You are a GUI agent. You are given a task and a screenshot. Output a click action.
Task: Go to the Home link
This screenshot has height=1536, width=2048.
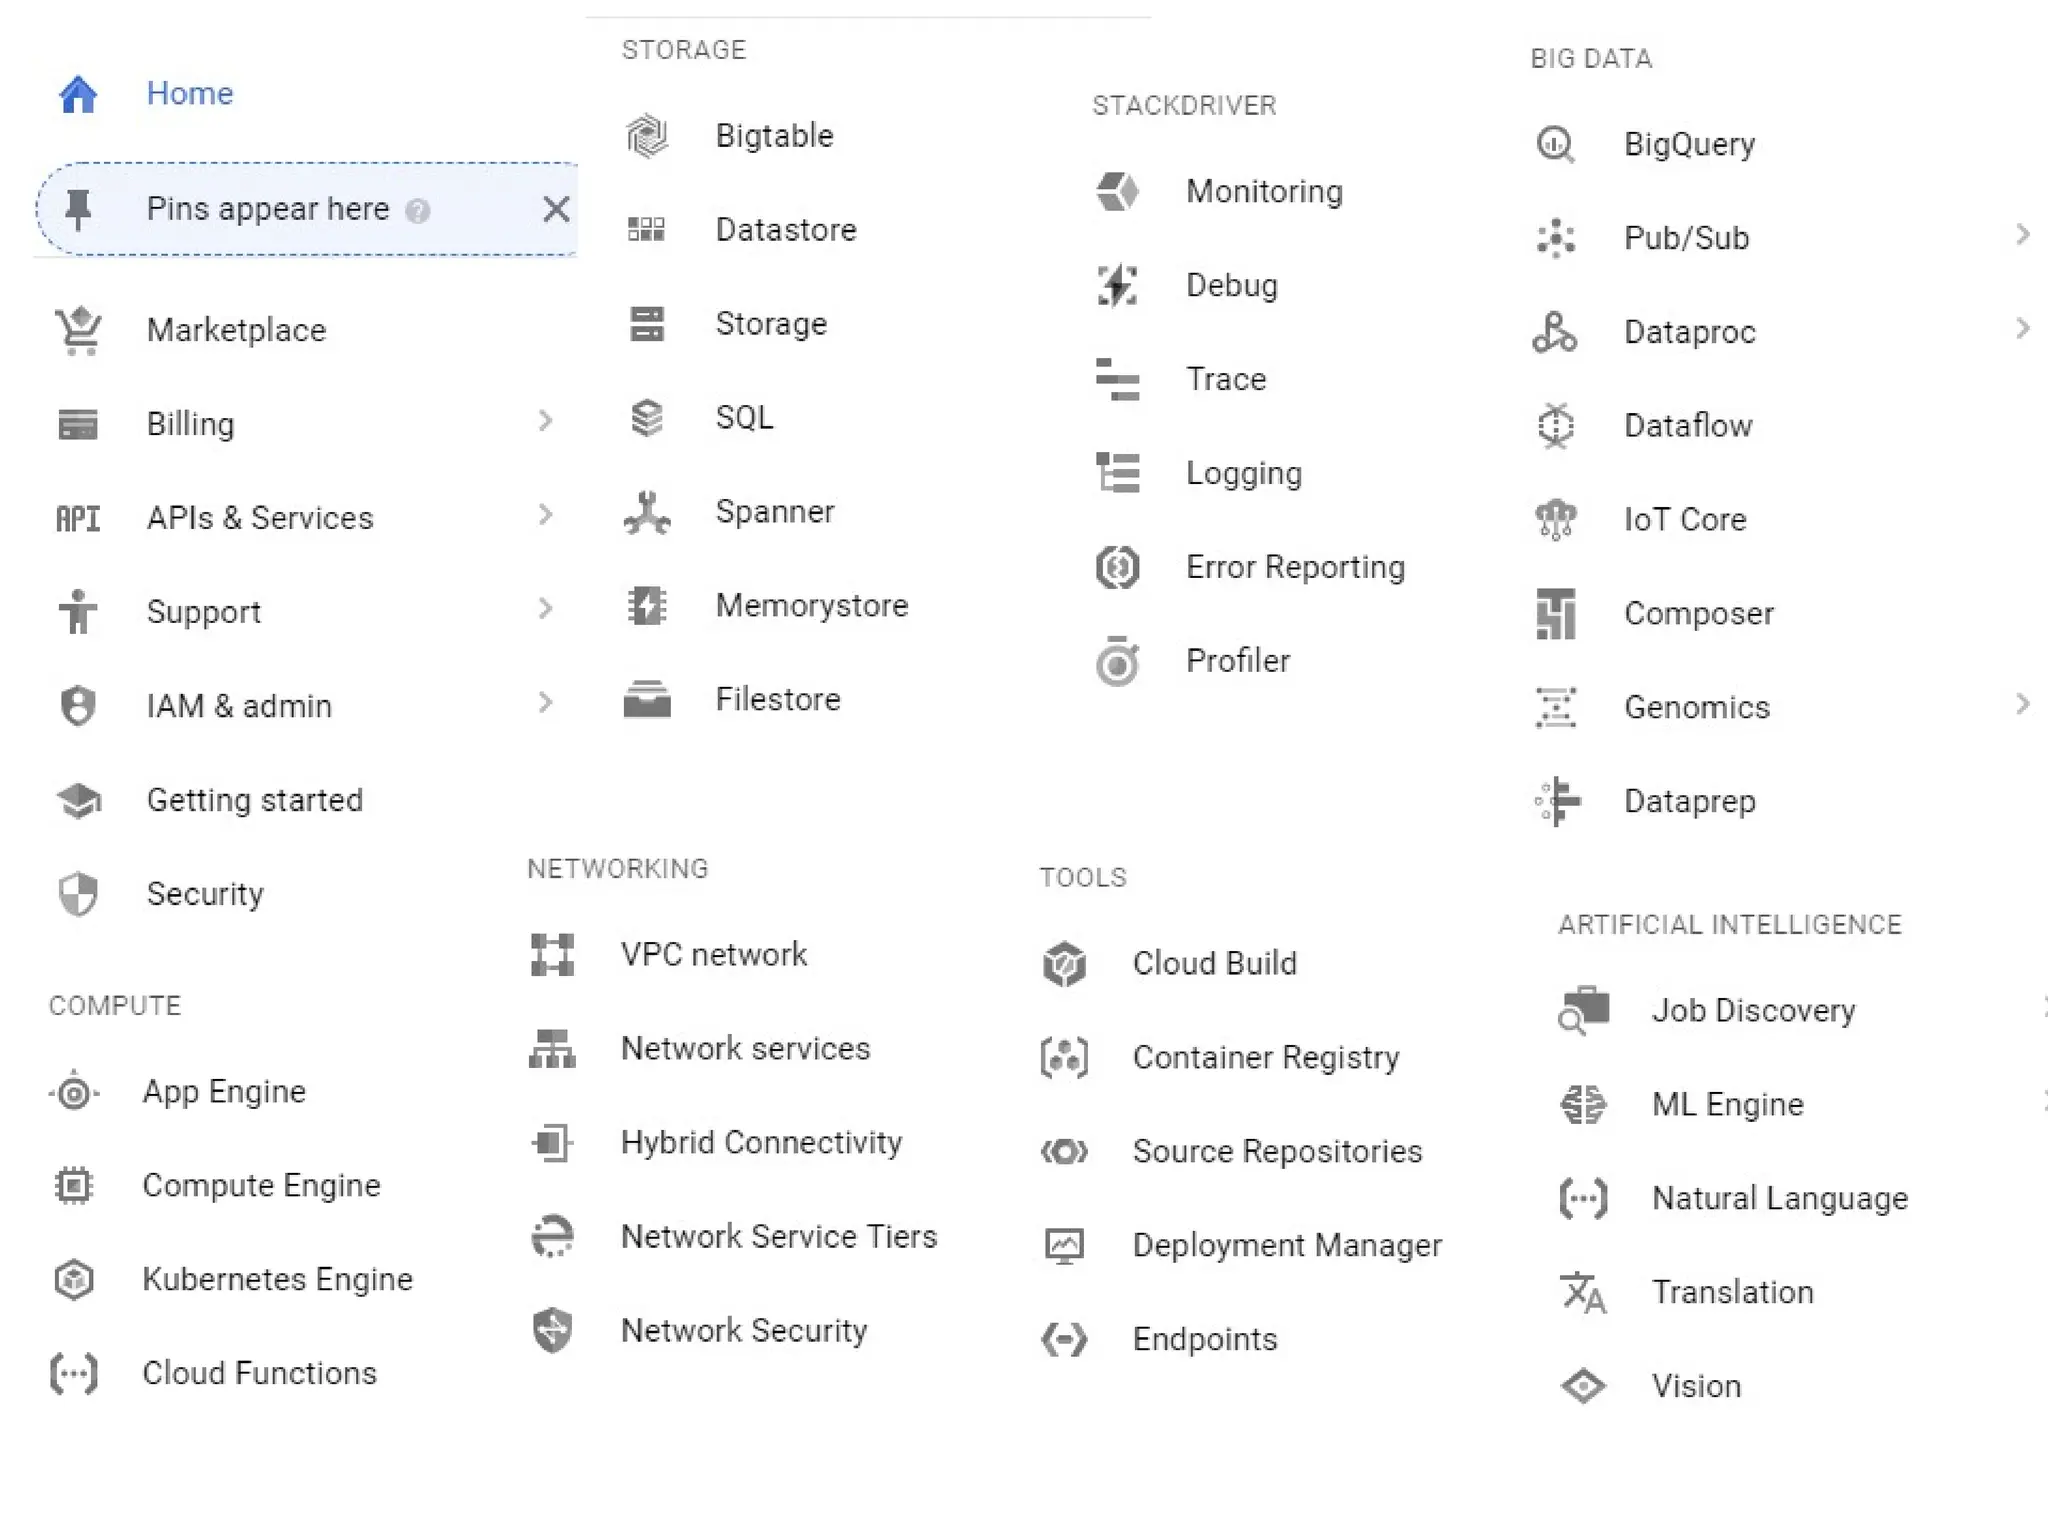click(189, 94)
